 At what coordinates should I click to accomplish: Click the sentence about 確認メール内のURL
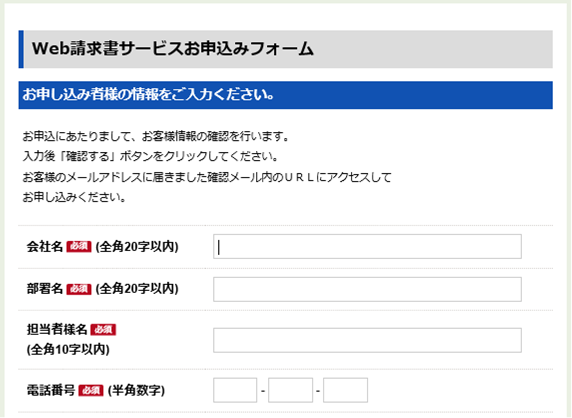[207, 177]
